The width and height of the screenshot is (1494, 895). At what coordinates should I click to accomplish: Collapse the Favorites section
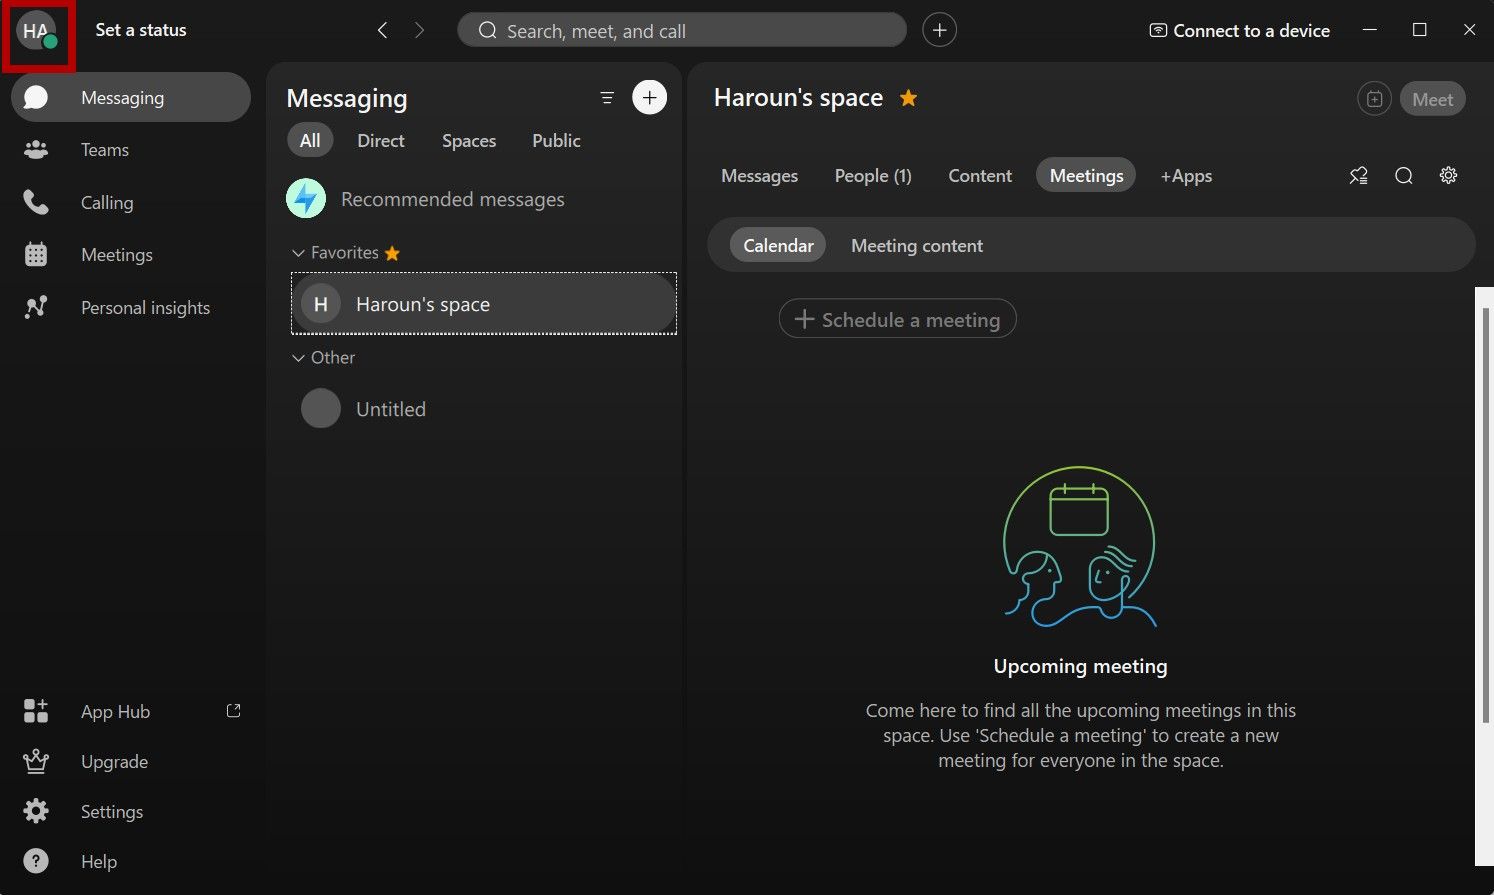298,253
